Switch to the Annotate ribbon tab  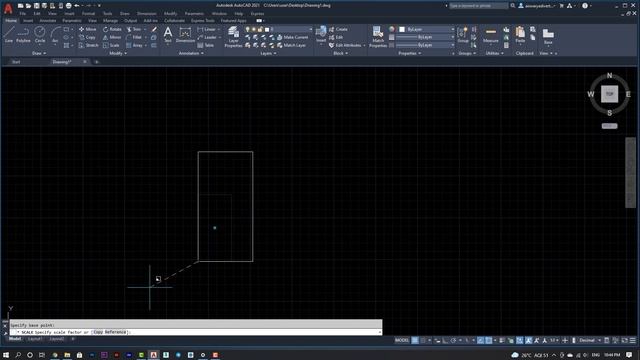click(48, 20)
